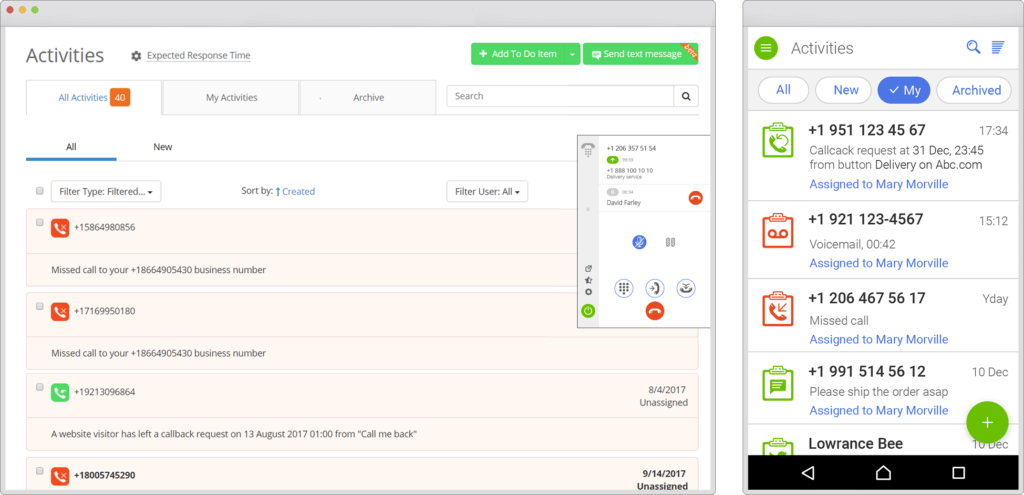Tap the Archived filter chip on mobile
Image resolution: width=1024 pixels, height=495 pixels.
976,90
